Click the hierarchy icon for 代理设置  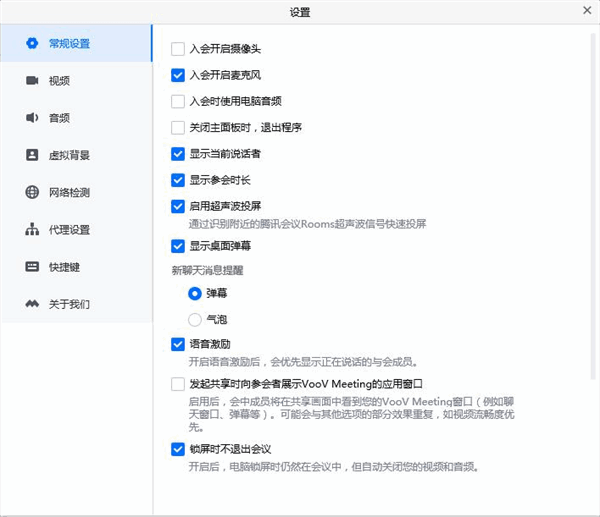(x=32, y=229)
